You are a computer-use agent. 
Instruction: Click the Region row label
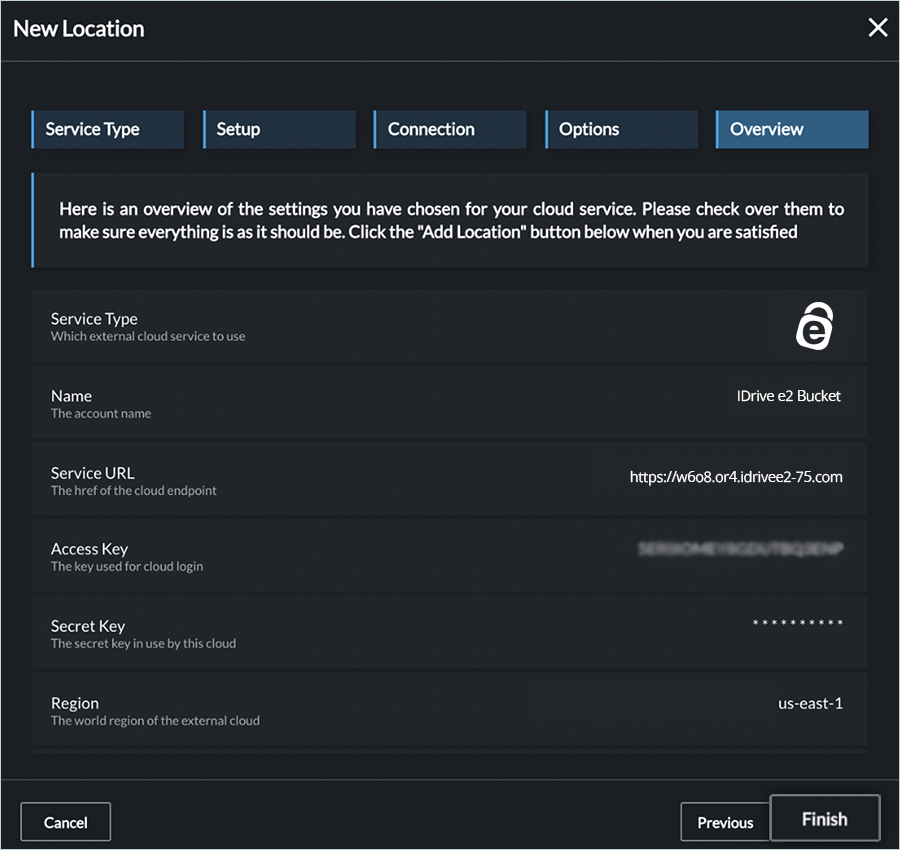tap(75, 703)
